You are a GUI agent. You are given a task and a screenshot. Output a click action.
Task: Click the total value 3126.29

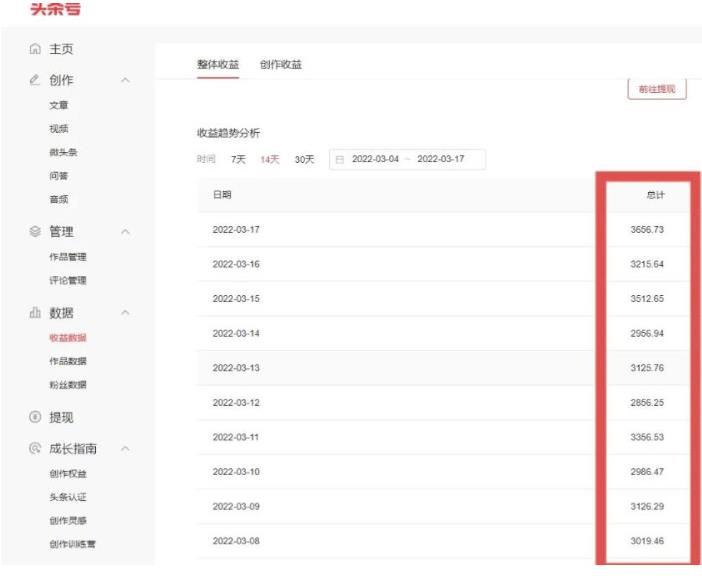click(x=647, y=507)
